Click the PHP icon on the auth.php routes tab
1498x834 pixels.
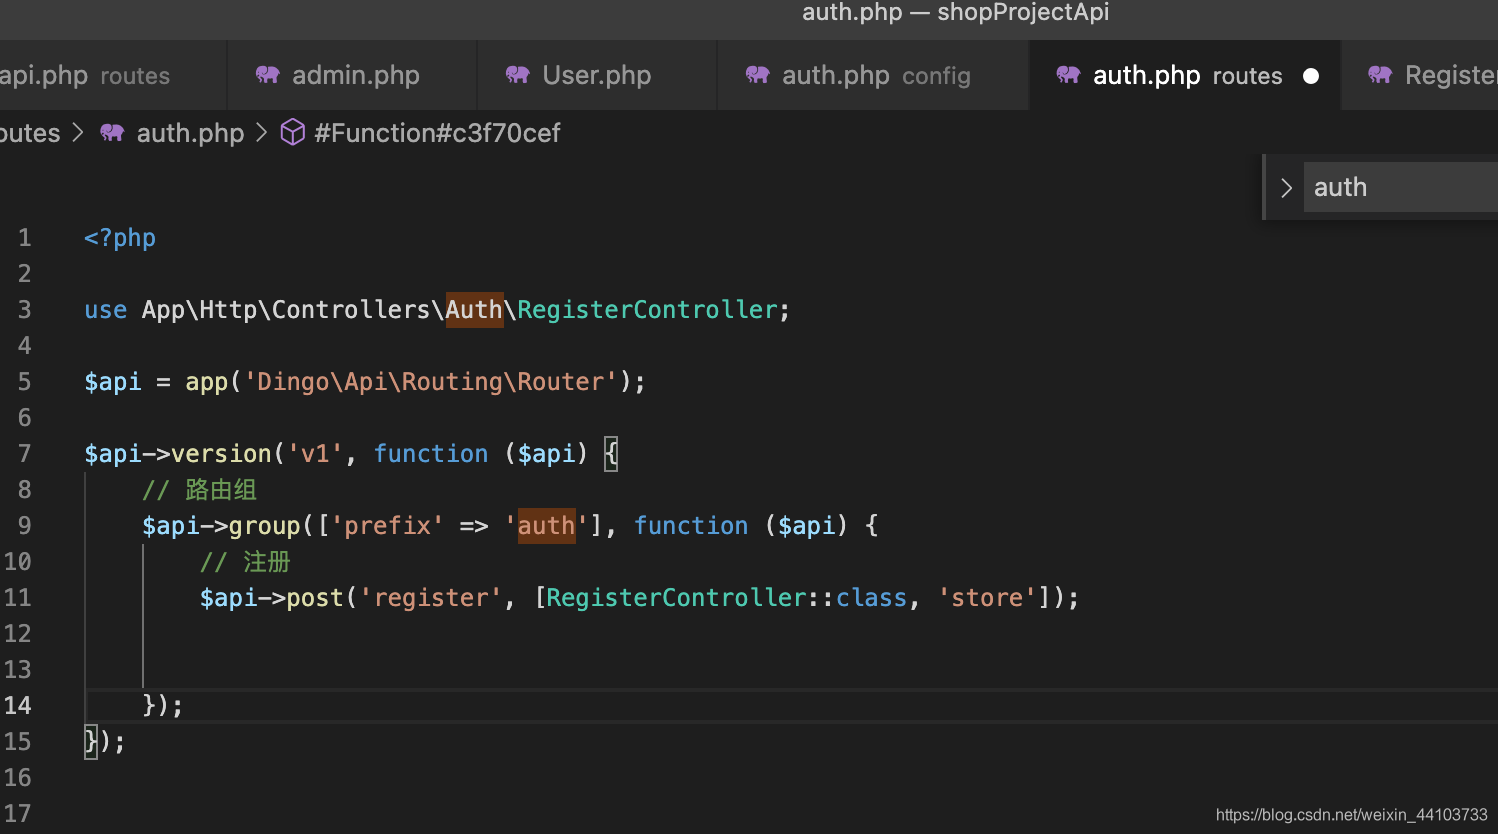click(1068, 75)
